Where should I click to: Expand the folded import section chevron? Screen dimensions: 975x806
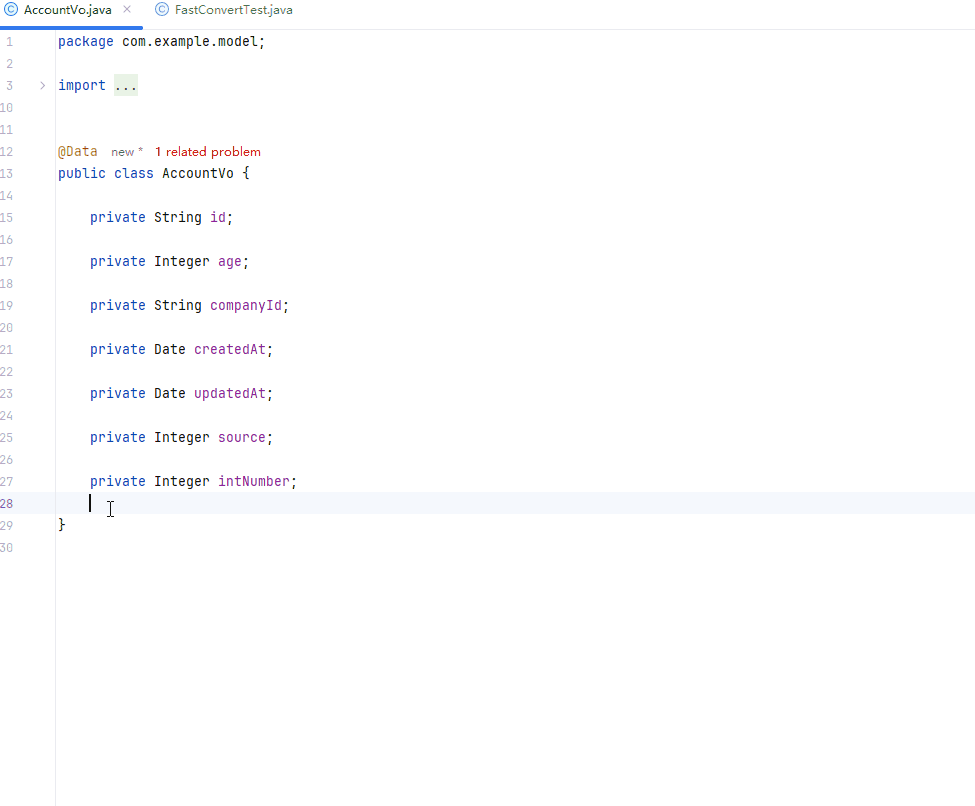pyautogui.click(x=42, y=85)
